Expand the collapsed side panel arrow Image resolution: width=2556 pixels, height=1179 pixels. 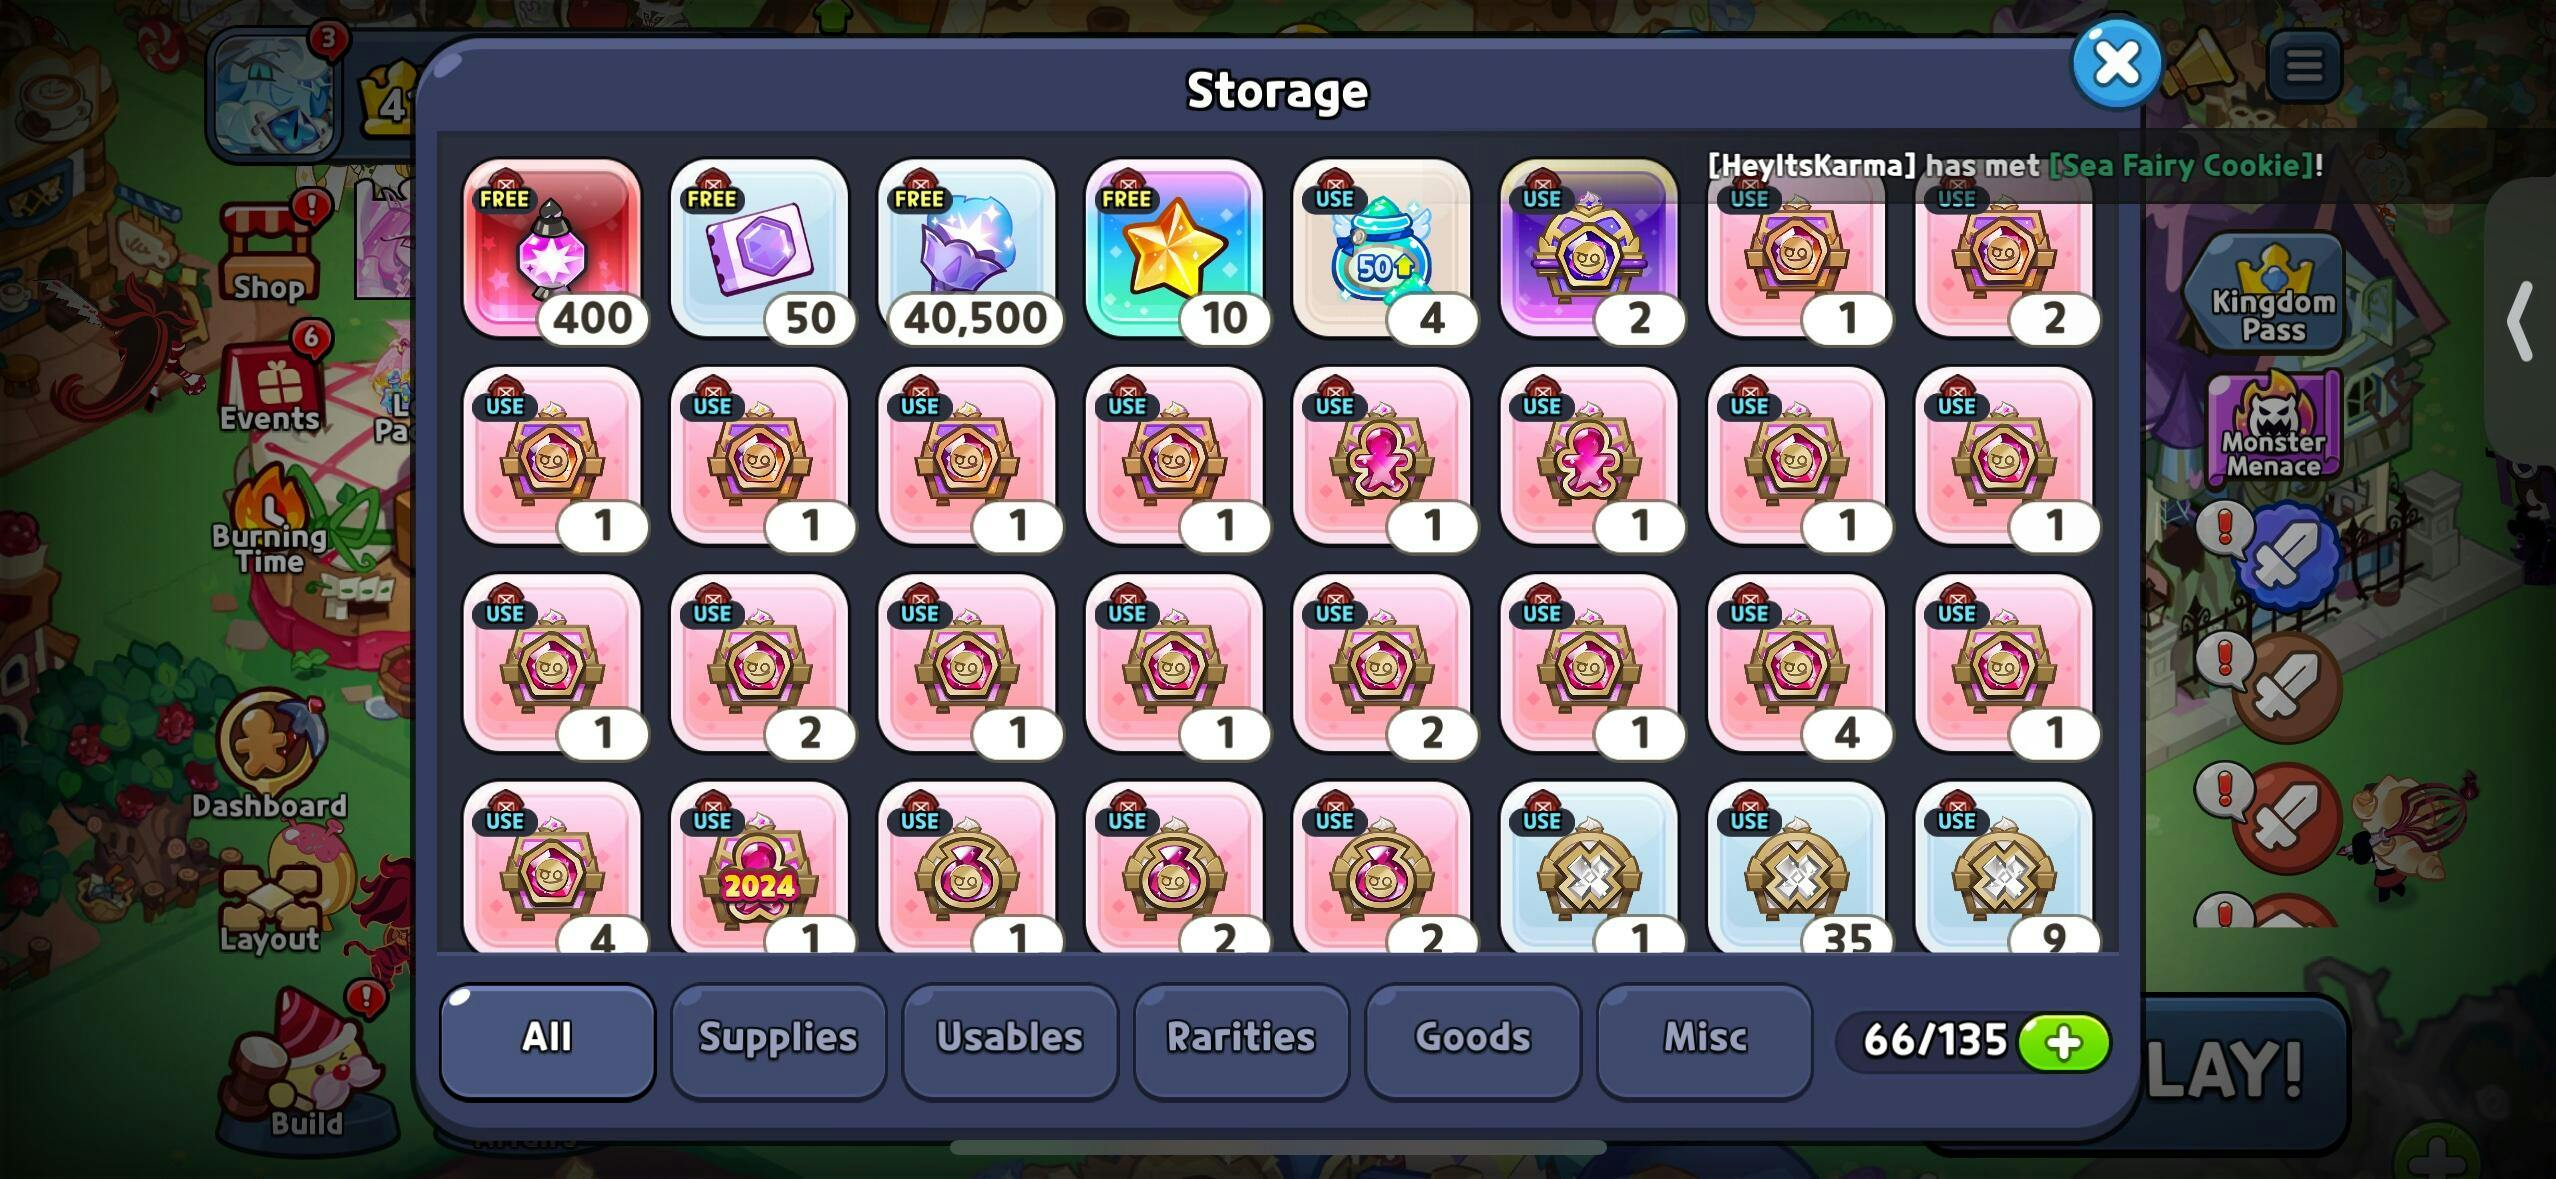coord(2521,320)
